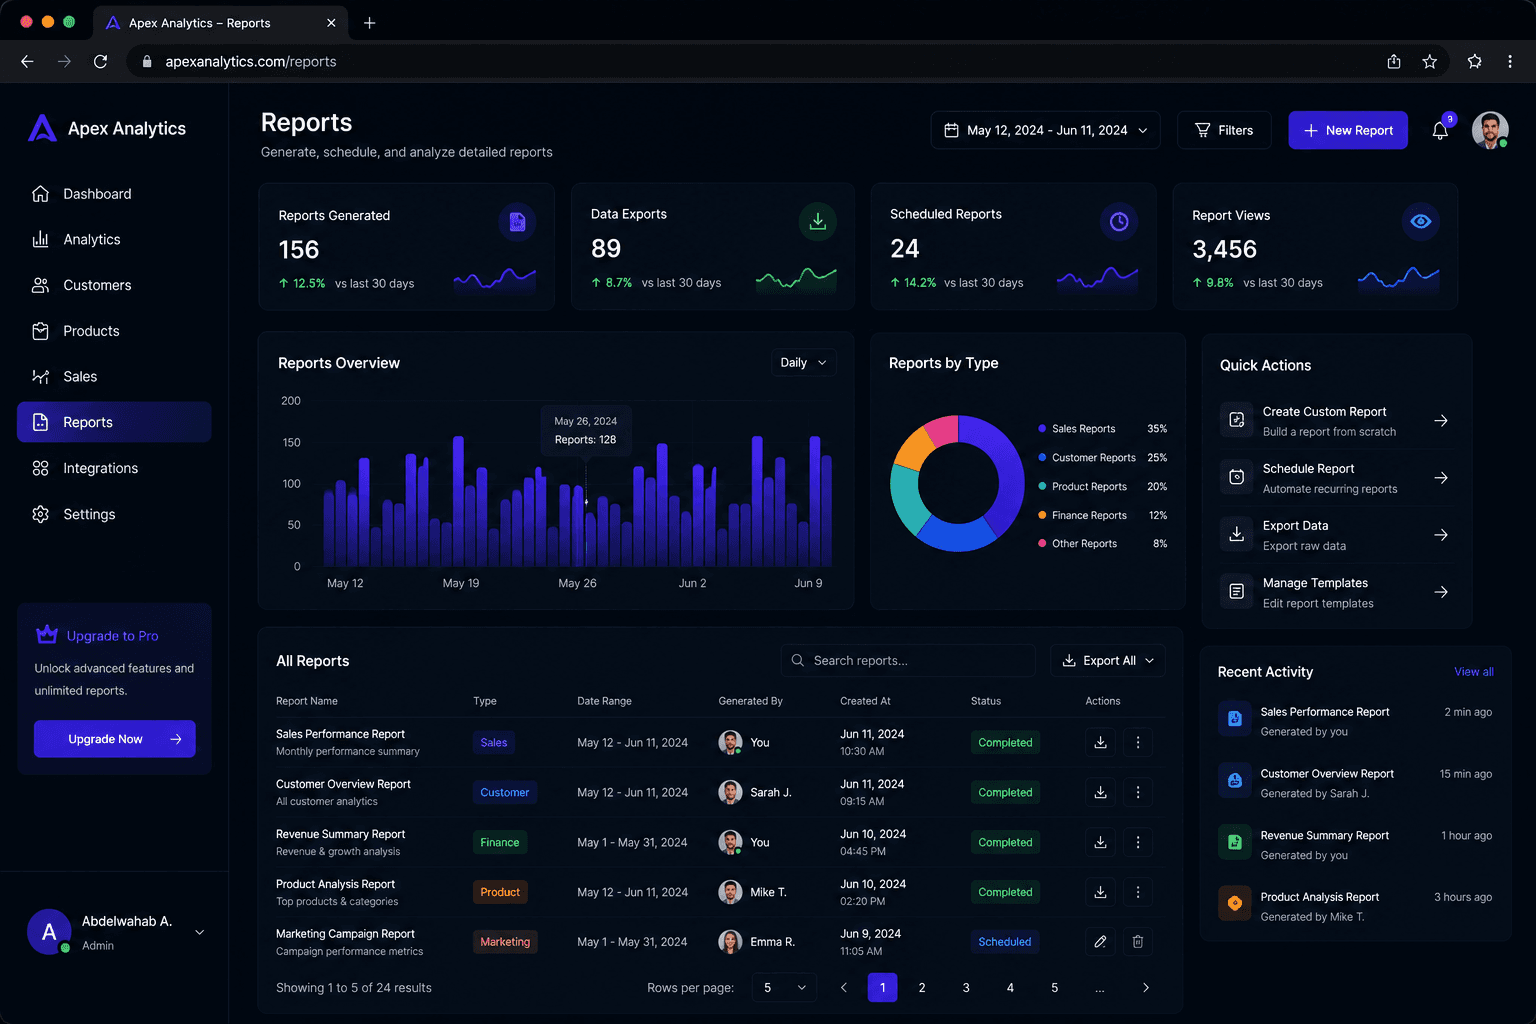Download the Sales Performance Report
Image resolution: width=1536 pixels, height=1024 pixels.
pyautogui.click(x=1100, y=742)
